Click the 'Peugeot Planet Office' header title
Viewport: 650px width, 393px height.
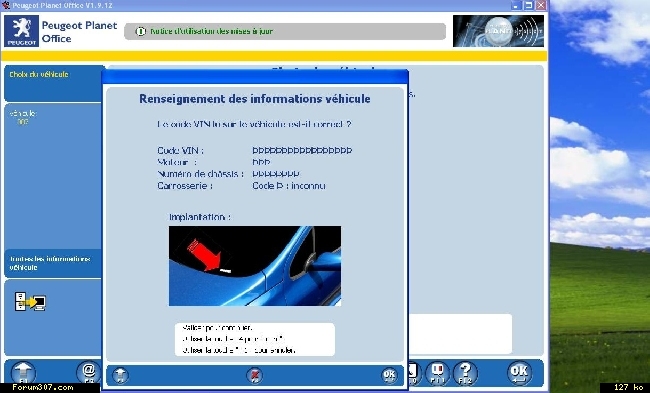tap(79, 32)
